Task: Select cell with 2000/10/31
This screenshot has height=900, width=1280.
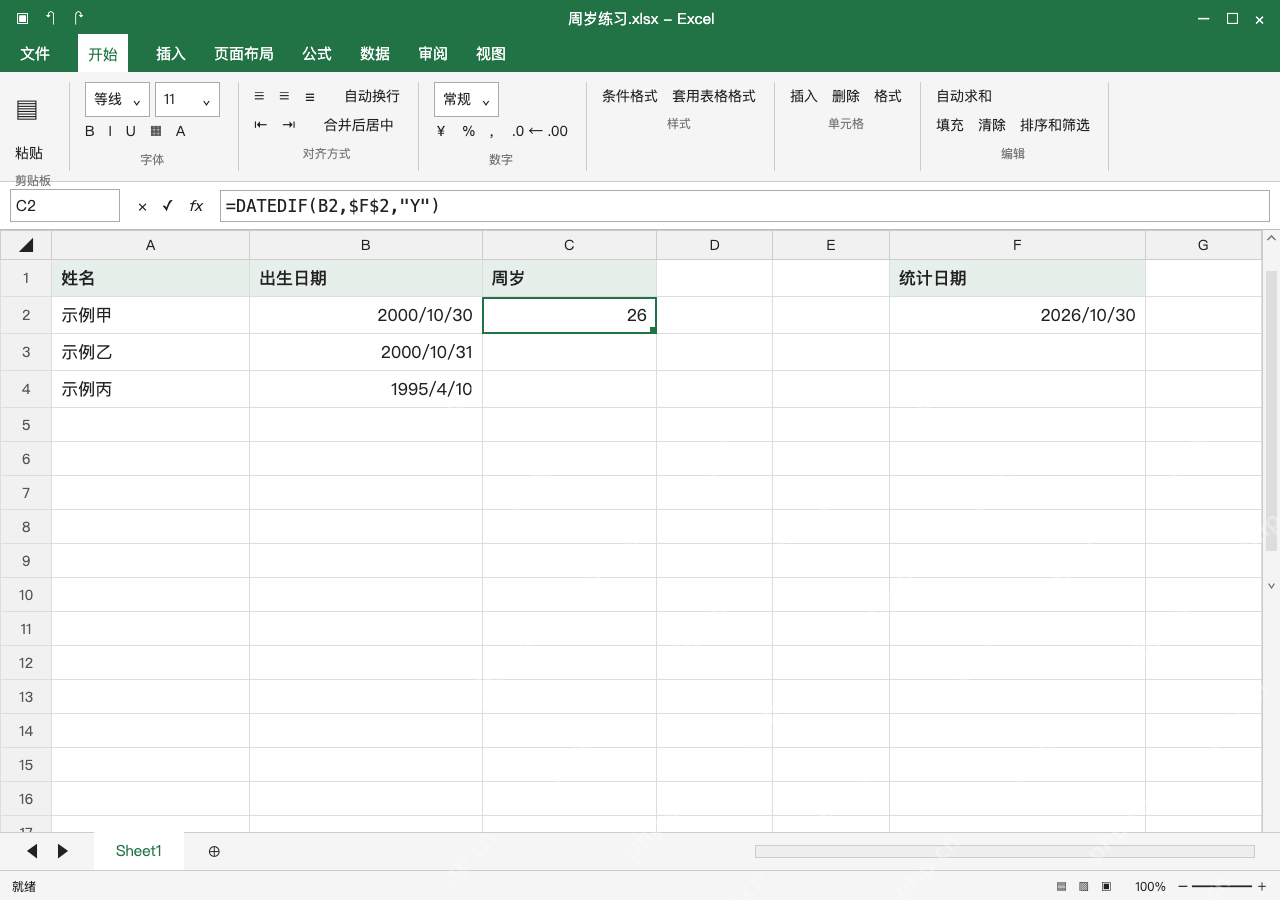Action: (366, 352)
